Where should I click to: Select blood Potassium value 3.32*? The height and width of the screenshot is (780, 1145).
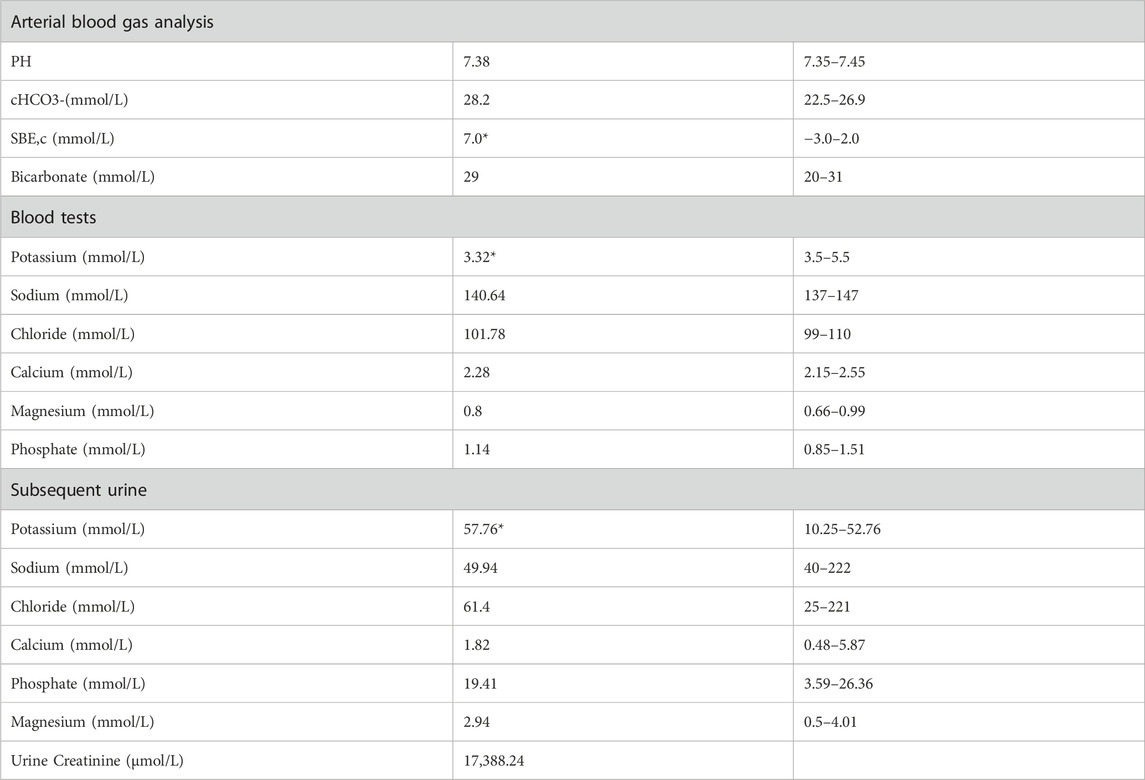click(480, 257)
